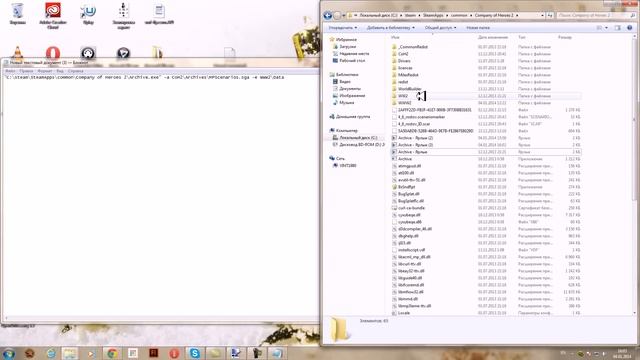The width and height of the screenshot is (640, 360).
Task: Focus the Explorer search field
Action: click(596, 16)
